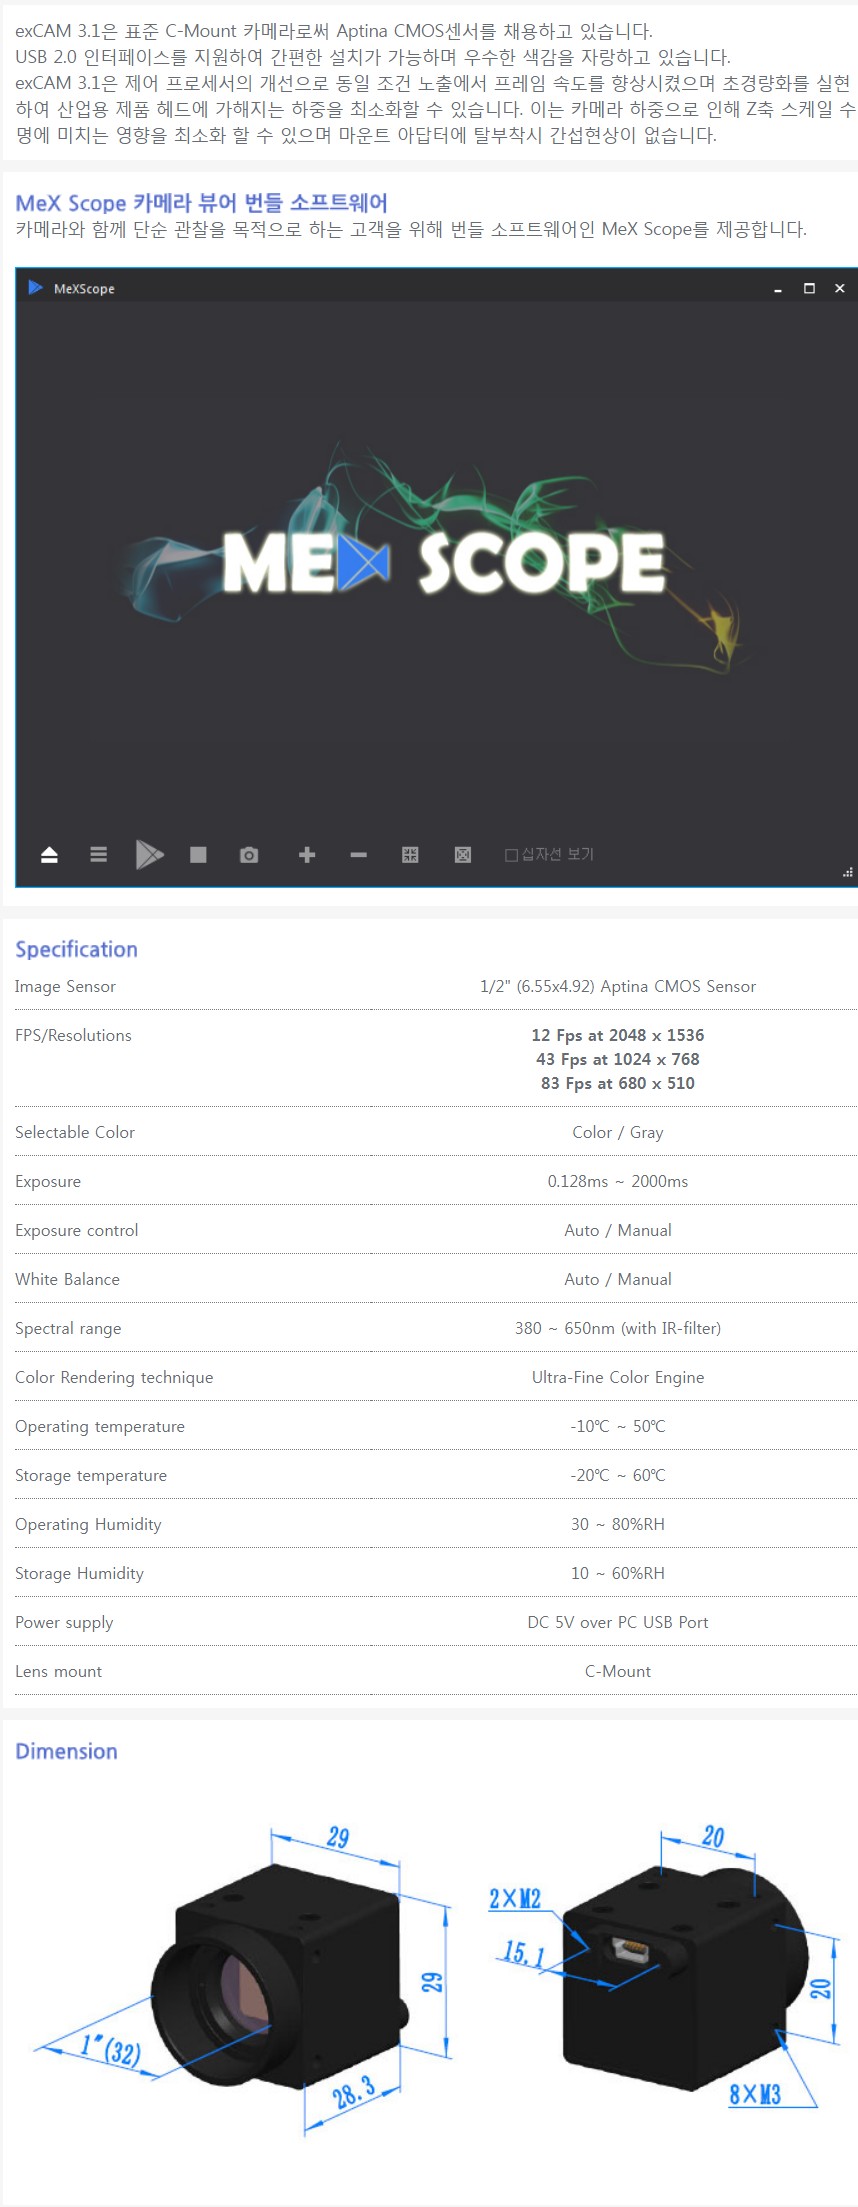Click the MEX SCOPE splash logo
This screenshot has height=2207, width=858.
point(444,562)
